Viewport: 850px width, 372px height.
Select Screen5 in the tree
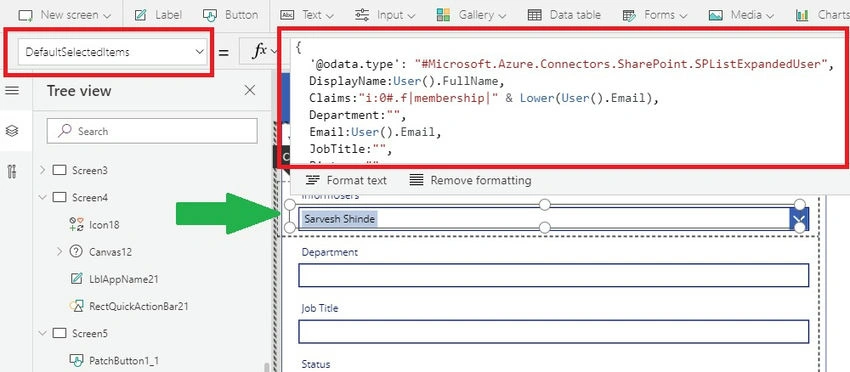(90, 333)
